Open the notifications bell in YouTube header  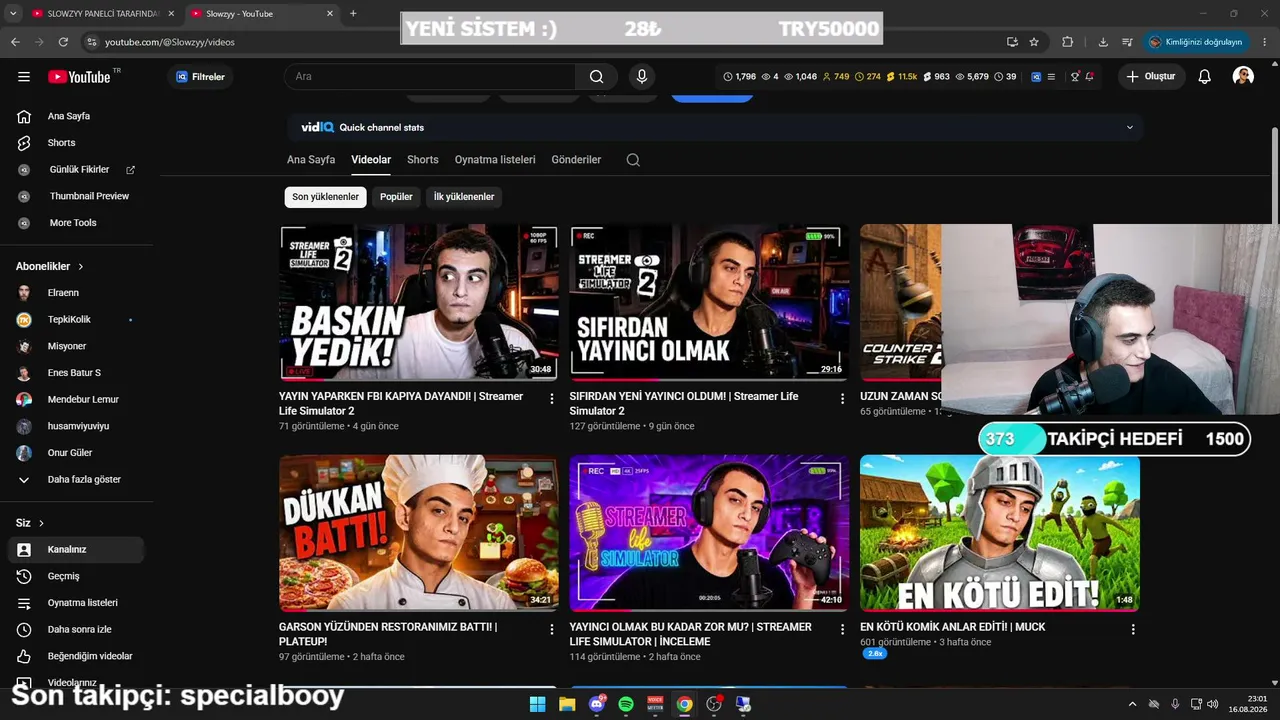1205,77
